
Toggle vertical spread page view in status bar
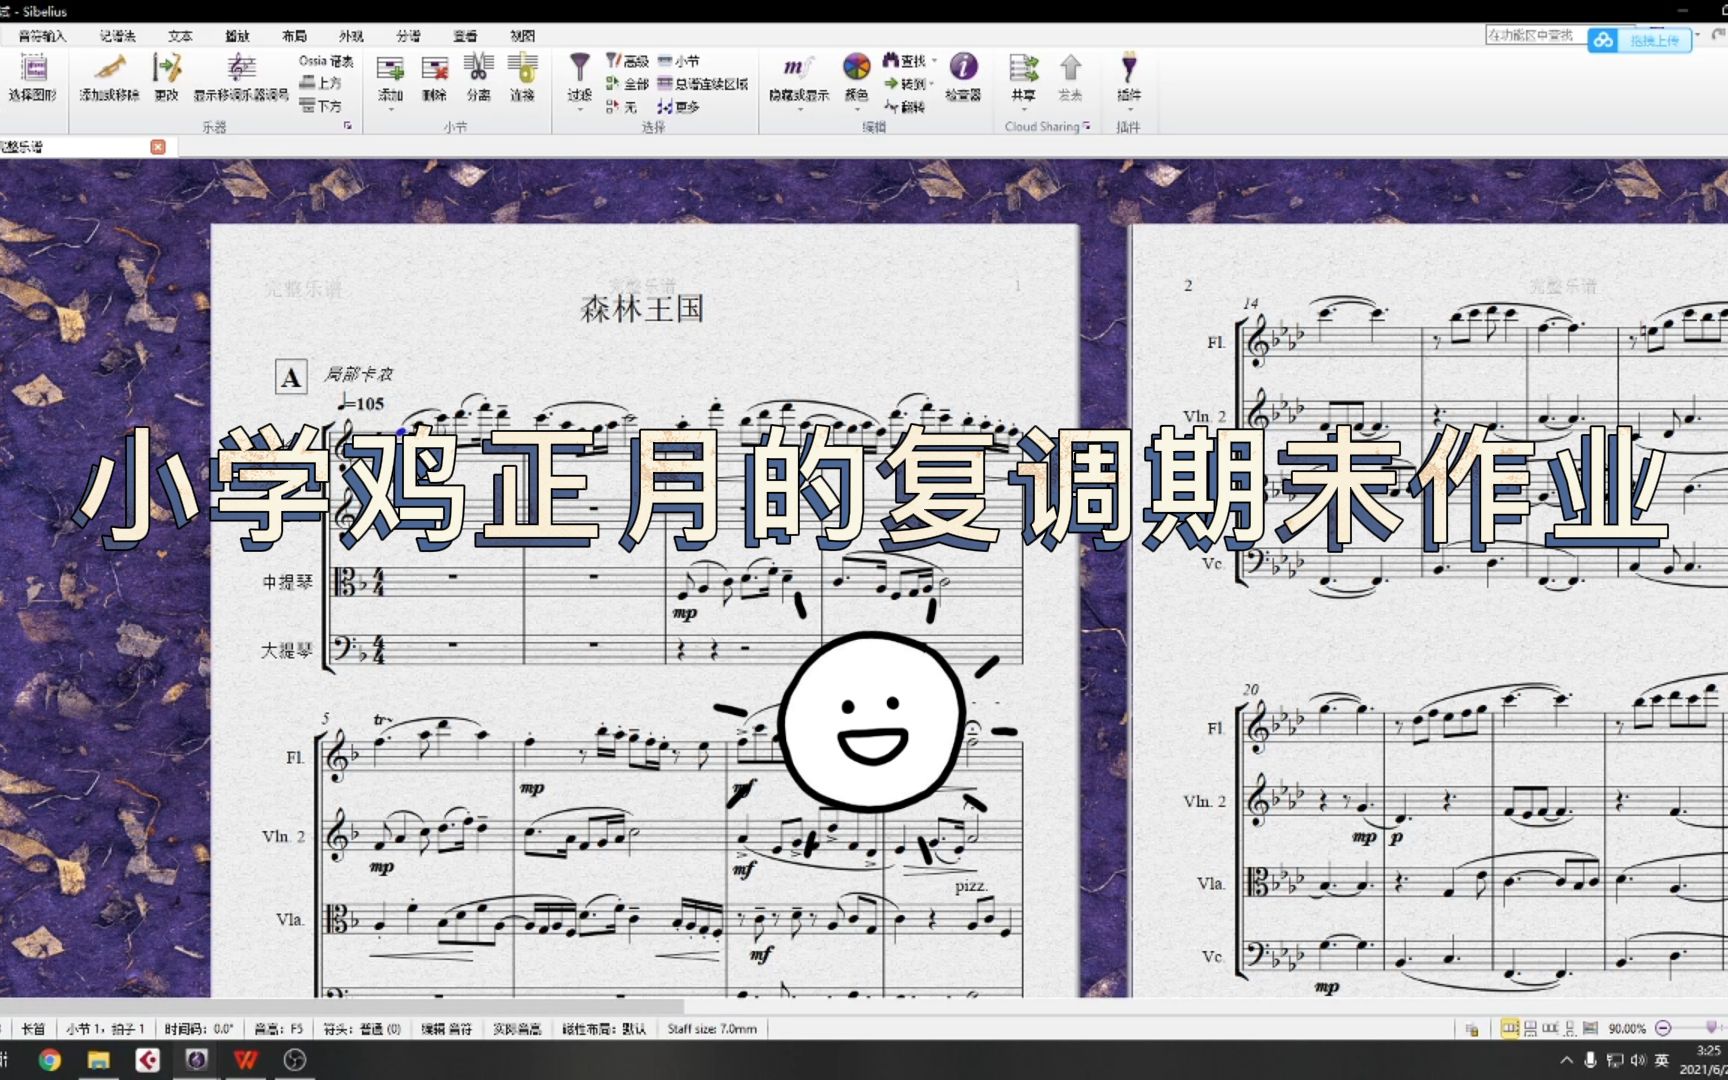click(1530, 1028)
